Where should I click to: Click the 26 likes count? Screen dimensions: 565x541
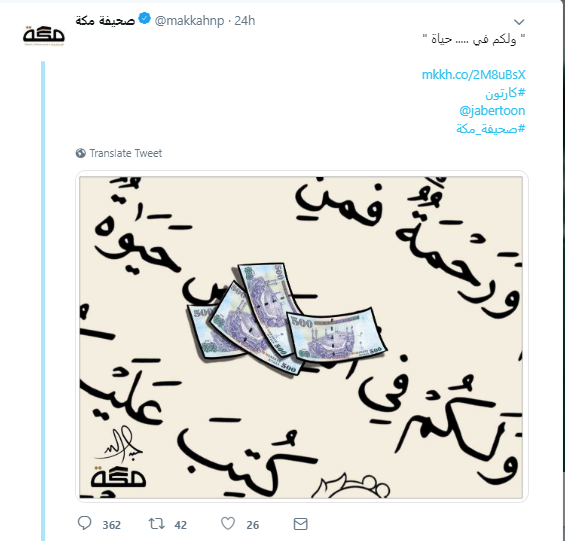tap(253, 525)
